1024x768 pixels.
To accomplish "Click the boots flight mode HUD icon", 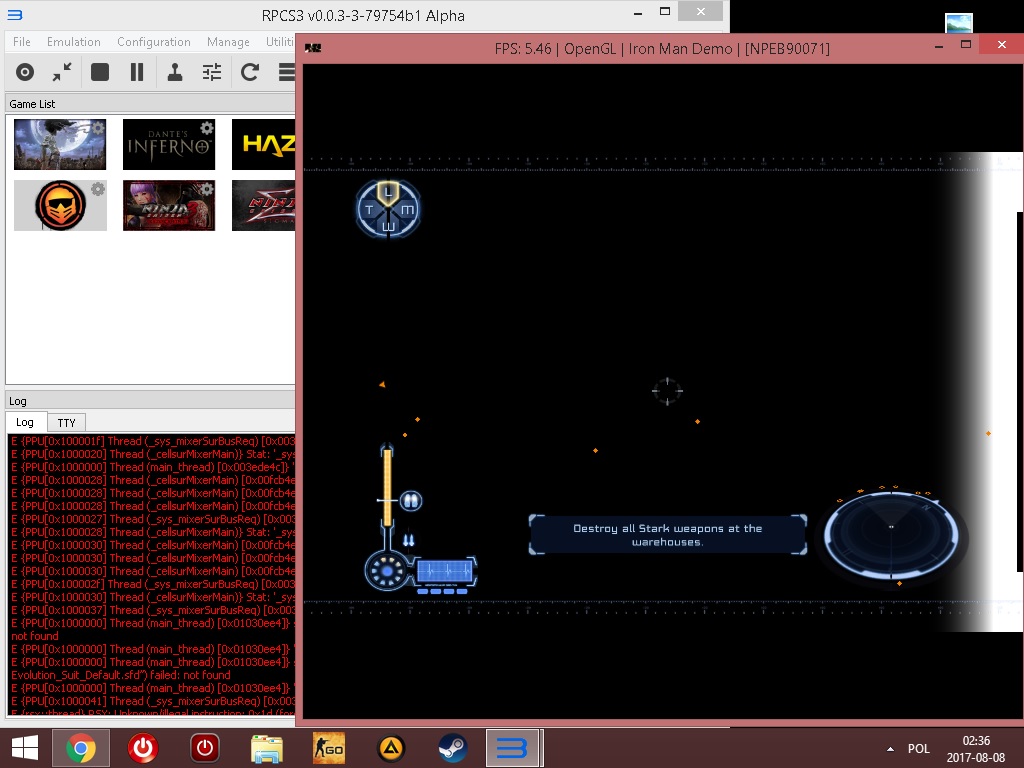I will click(411, 501).
